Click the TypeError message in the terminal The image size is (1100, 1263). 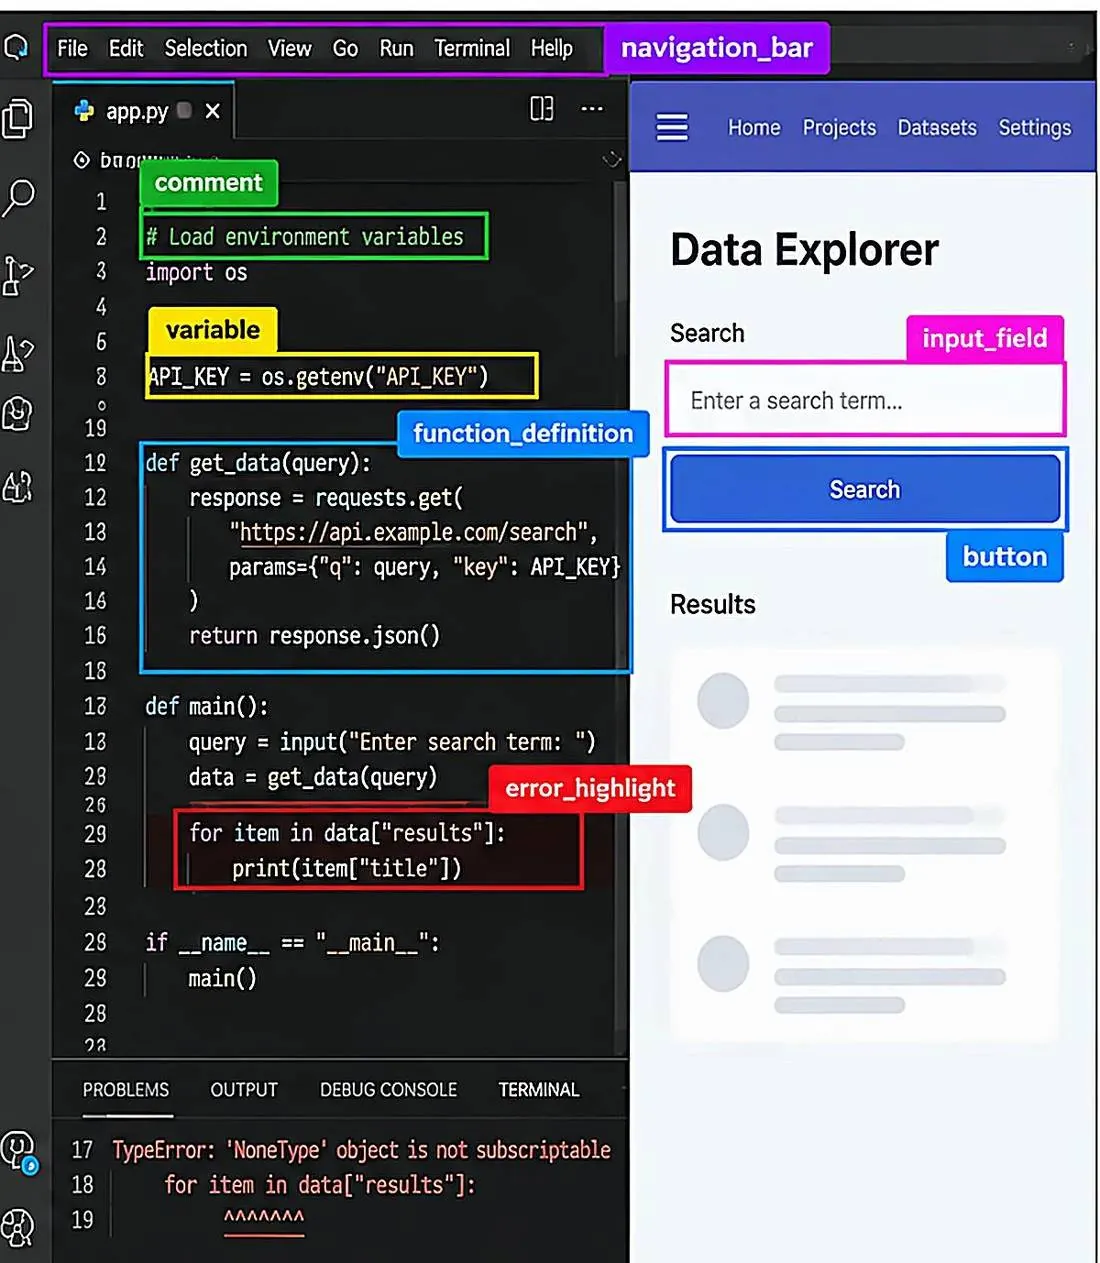pos(361,1150)
